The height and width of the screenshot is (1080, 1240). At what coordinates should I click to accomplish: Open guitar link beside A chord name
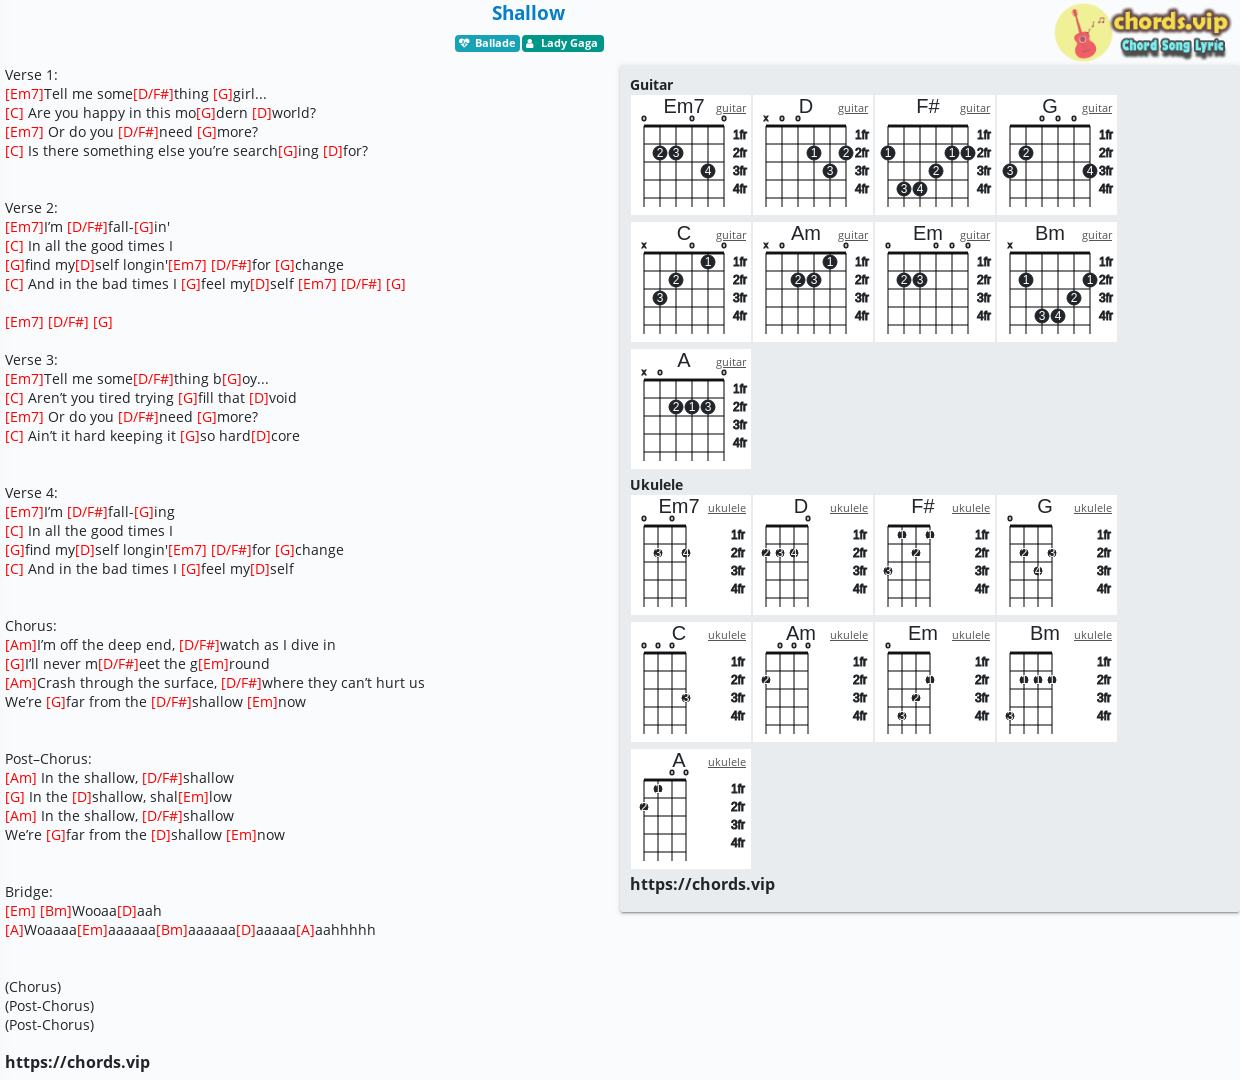[x=731, y=362]
